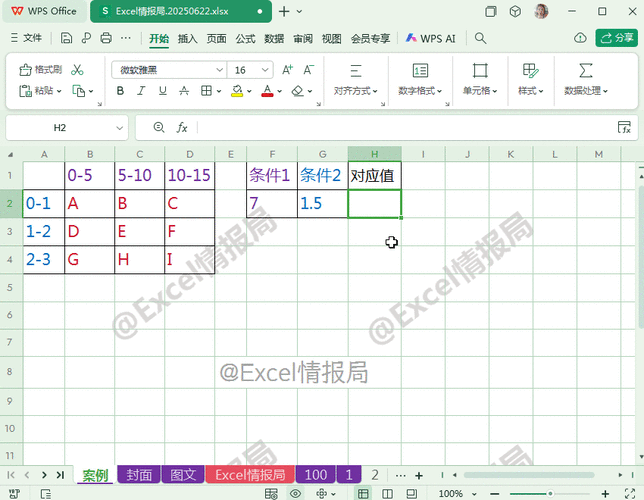Image resolution: width=644 pixels, height=500 pixels.
Task: Switch to the Formulas ribbon tab
Action: click(x=245, y=39)
